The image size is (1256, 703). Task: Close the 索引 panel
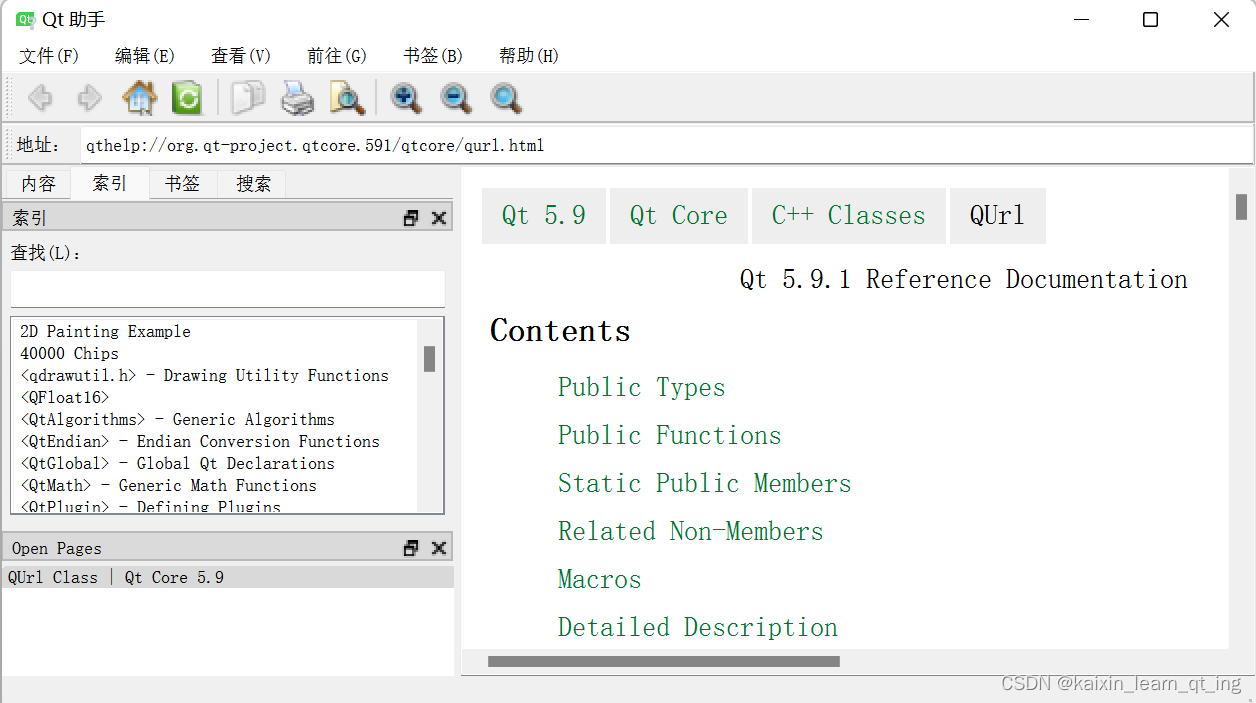pos(438,218)
